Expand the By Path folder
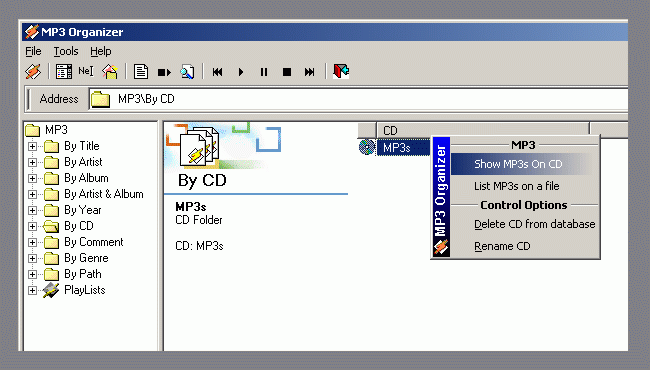 pyautogui.click(x=32, y=275)
